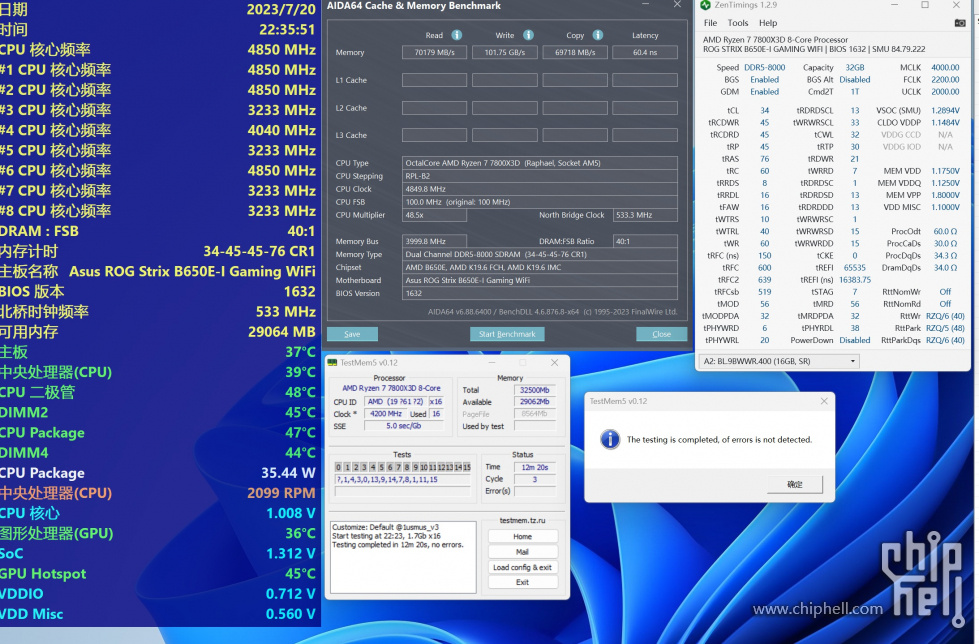Screen dimensions: 979x644
Task: Click test number 15 box in TestMem5 Tests
Action: 466,467
